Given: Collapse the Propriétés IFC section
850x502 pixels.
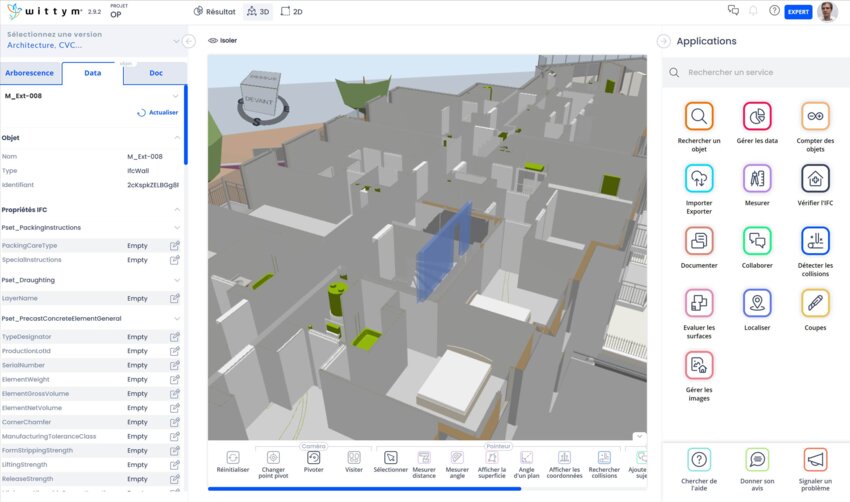Looking at the screenshot, I should tap(177, 210).
